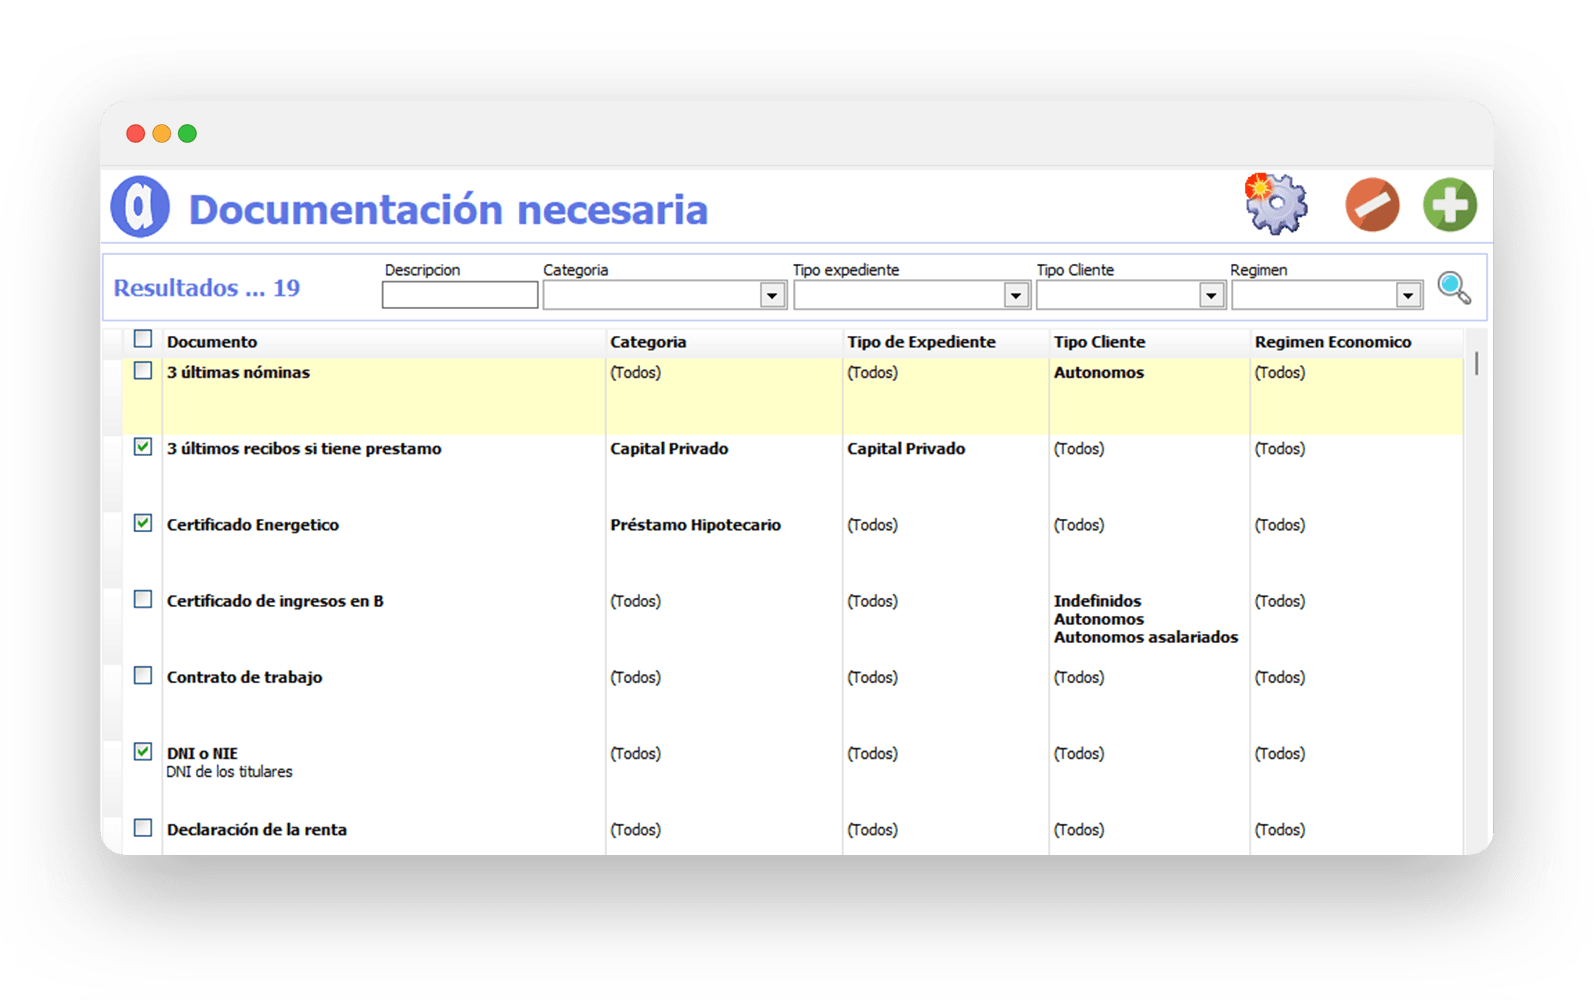The height and width of the screenshot is (1000, 1594).
Task: Click Préstamo Hipotecario category cell
Action: click(x=695, y=525)
